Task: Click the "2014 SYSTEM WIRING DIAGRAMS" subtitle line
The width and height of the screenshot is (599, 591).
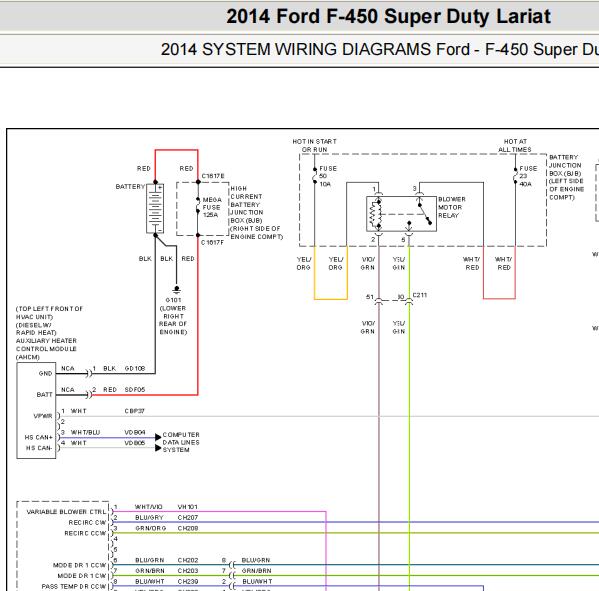Action: click(x=379, y=50)
